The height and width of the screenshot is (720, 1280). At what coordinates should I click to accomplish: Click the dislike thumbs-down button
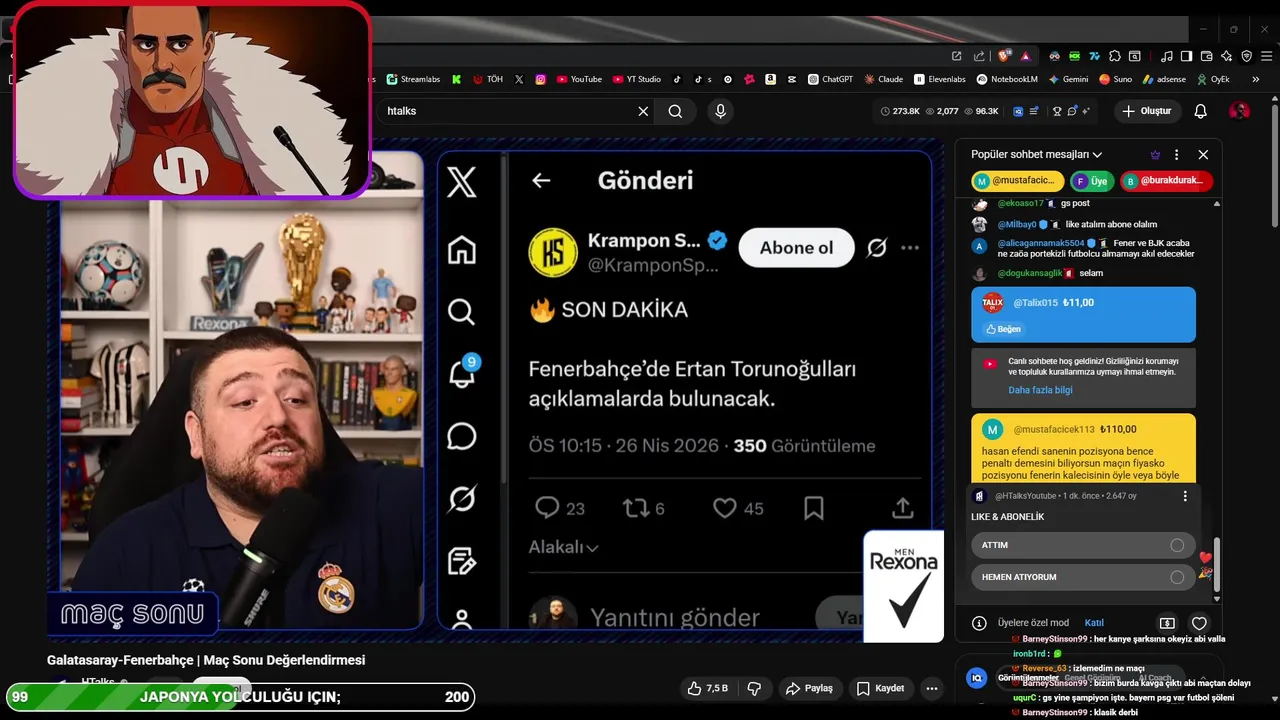pos(754,688)
